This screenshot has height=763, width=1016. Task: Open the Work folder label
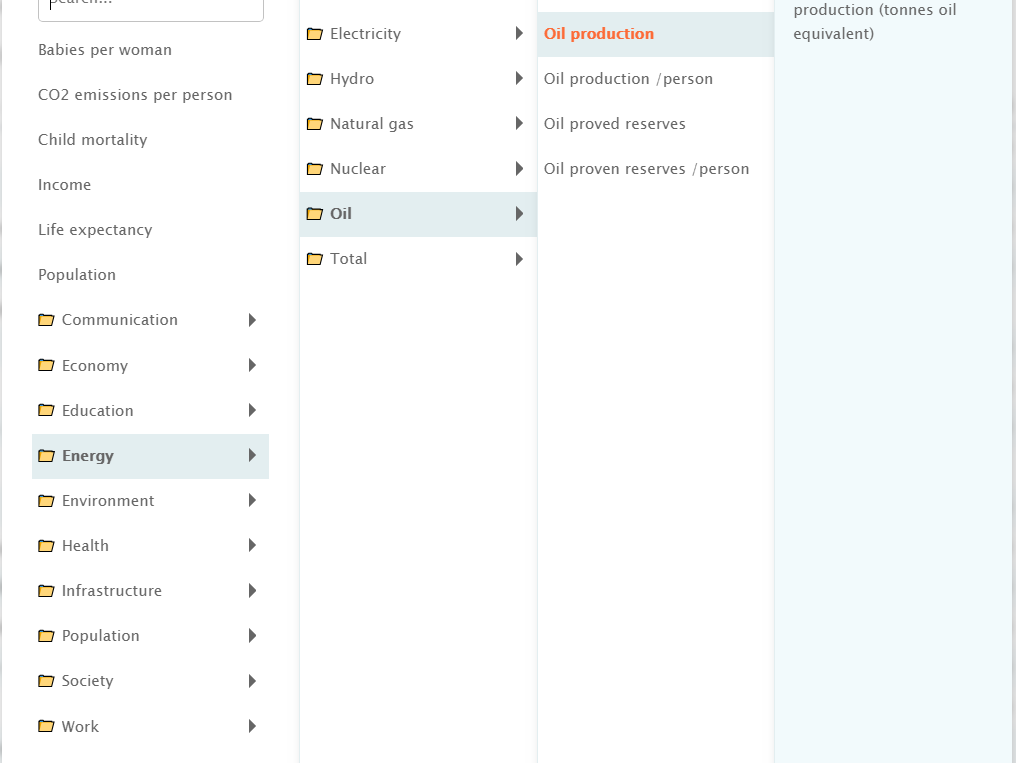[80, 727]
